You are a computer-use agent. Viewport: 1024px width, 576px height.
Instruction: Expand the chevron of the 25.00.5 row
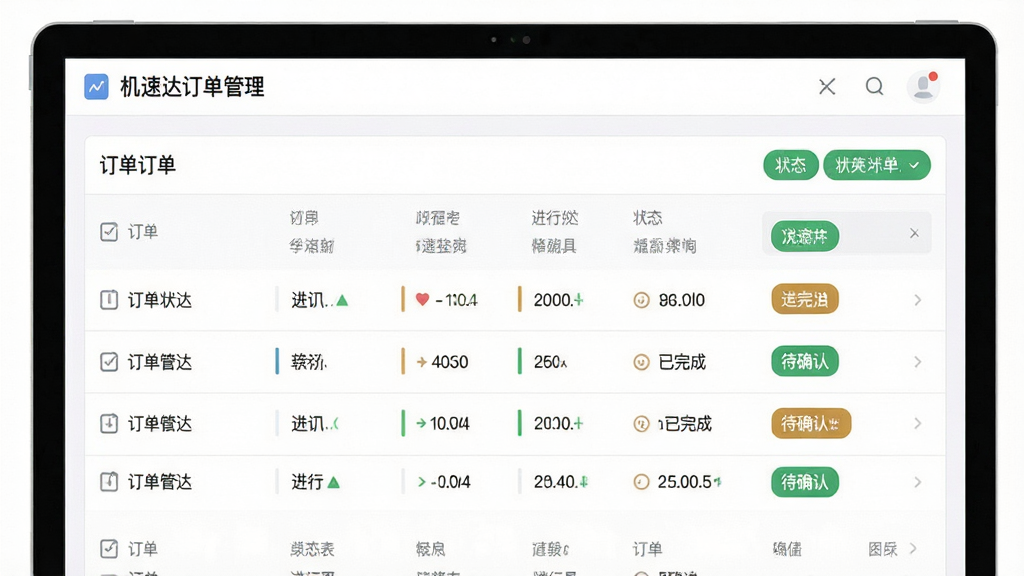(918, 482)
